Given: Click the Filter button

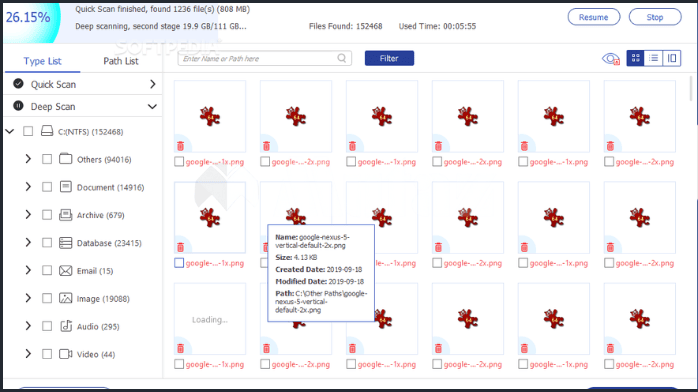Looking at the screenshot, I should [389, 58].
